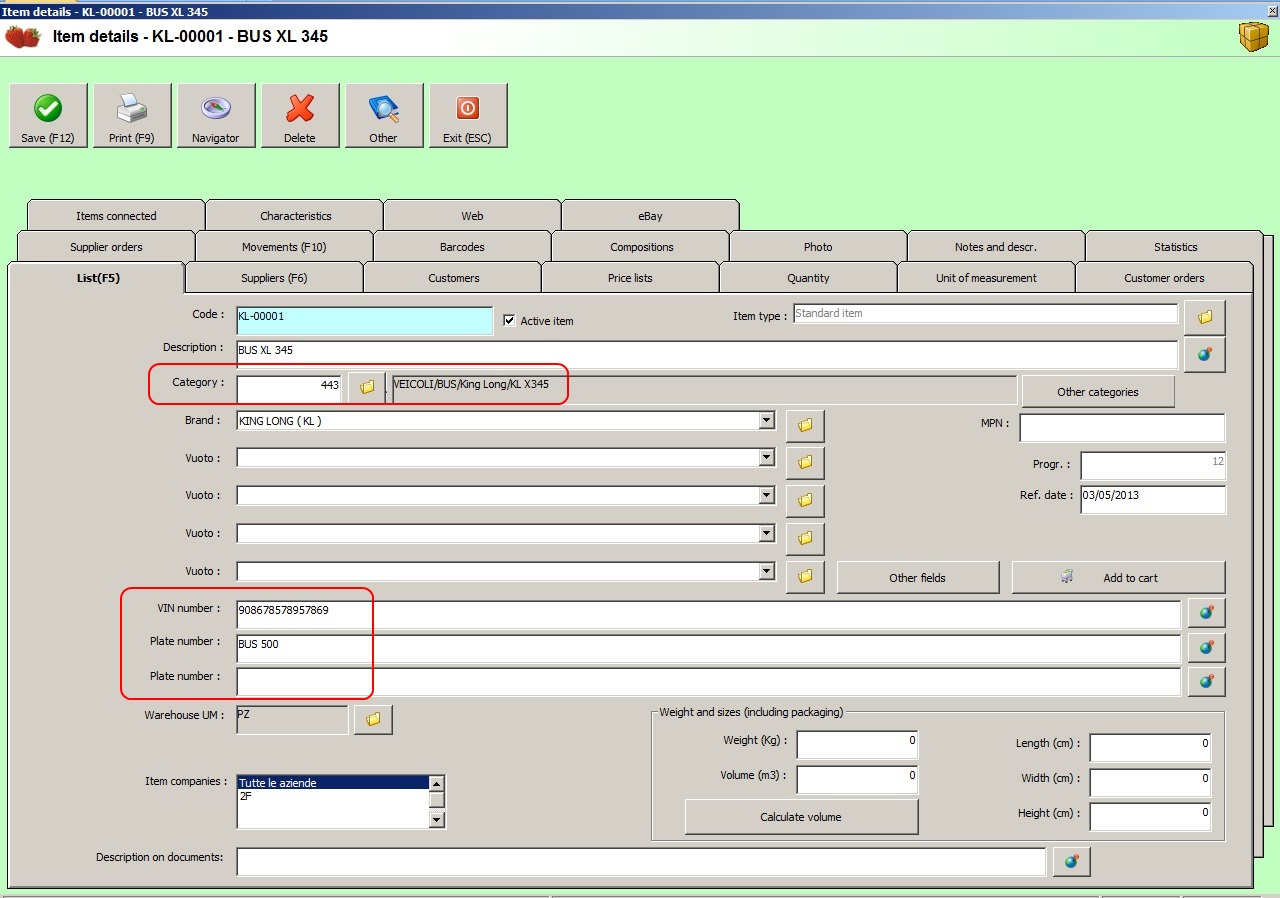
Task: Switch to the Characteristics tab
Action: coord(295,216)
